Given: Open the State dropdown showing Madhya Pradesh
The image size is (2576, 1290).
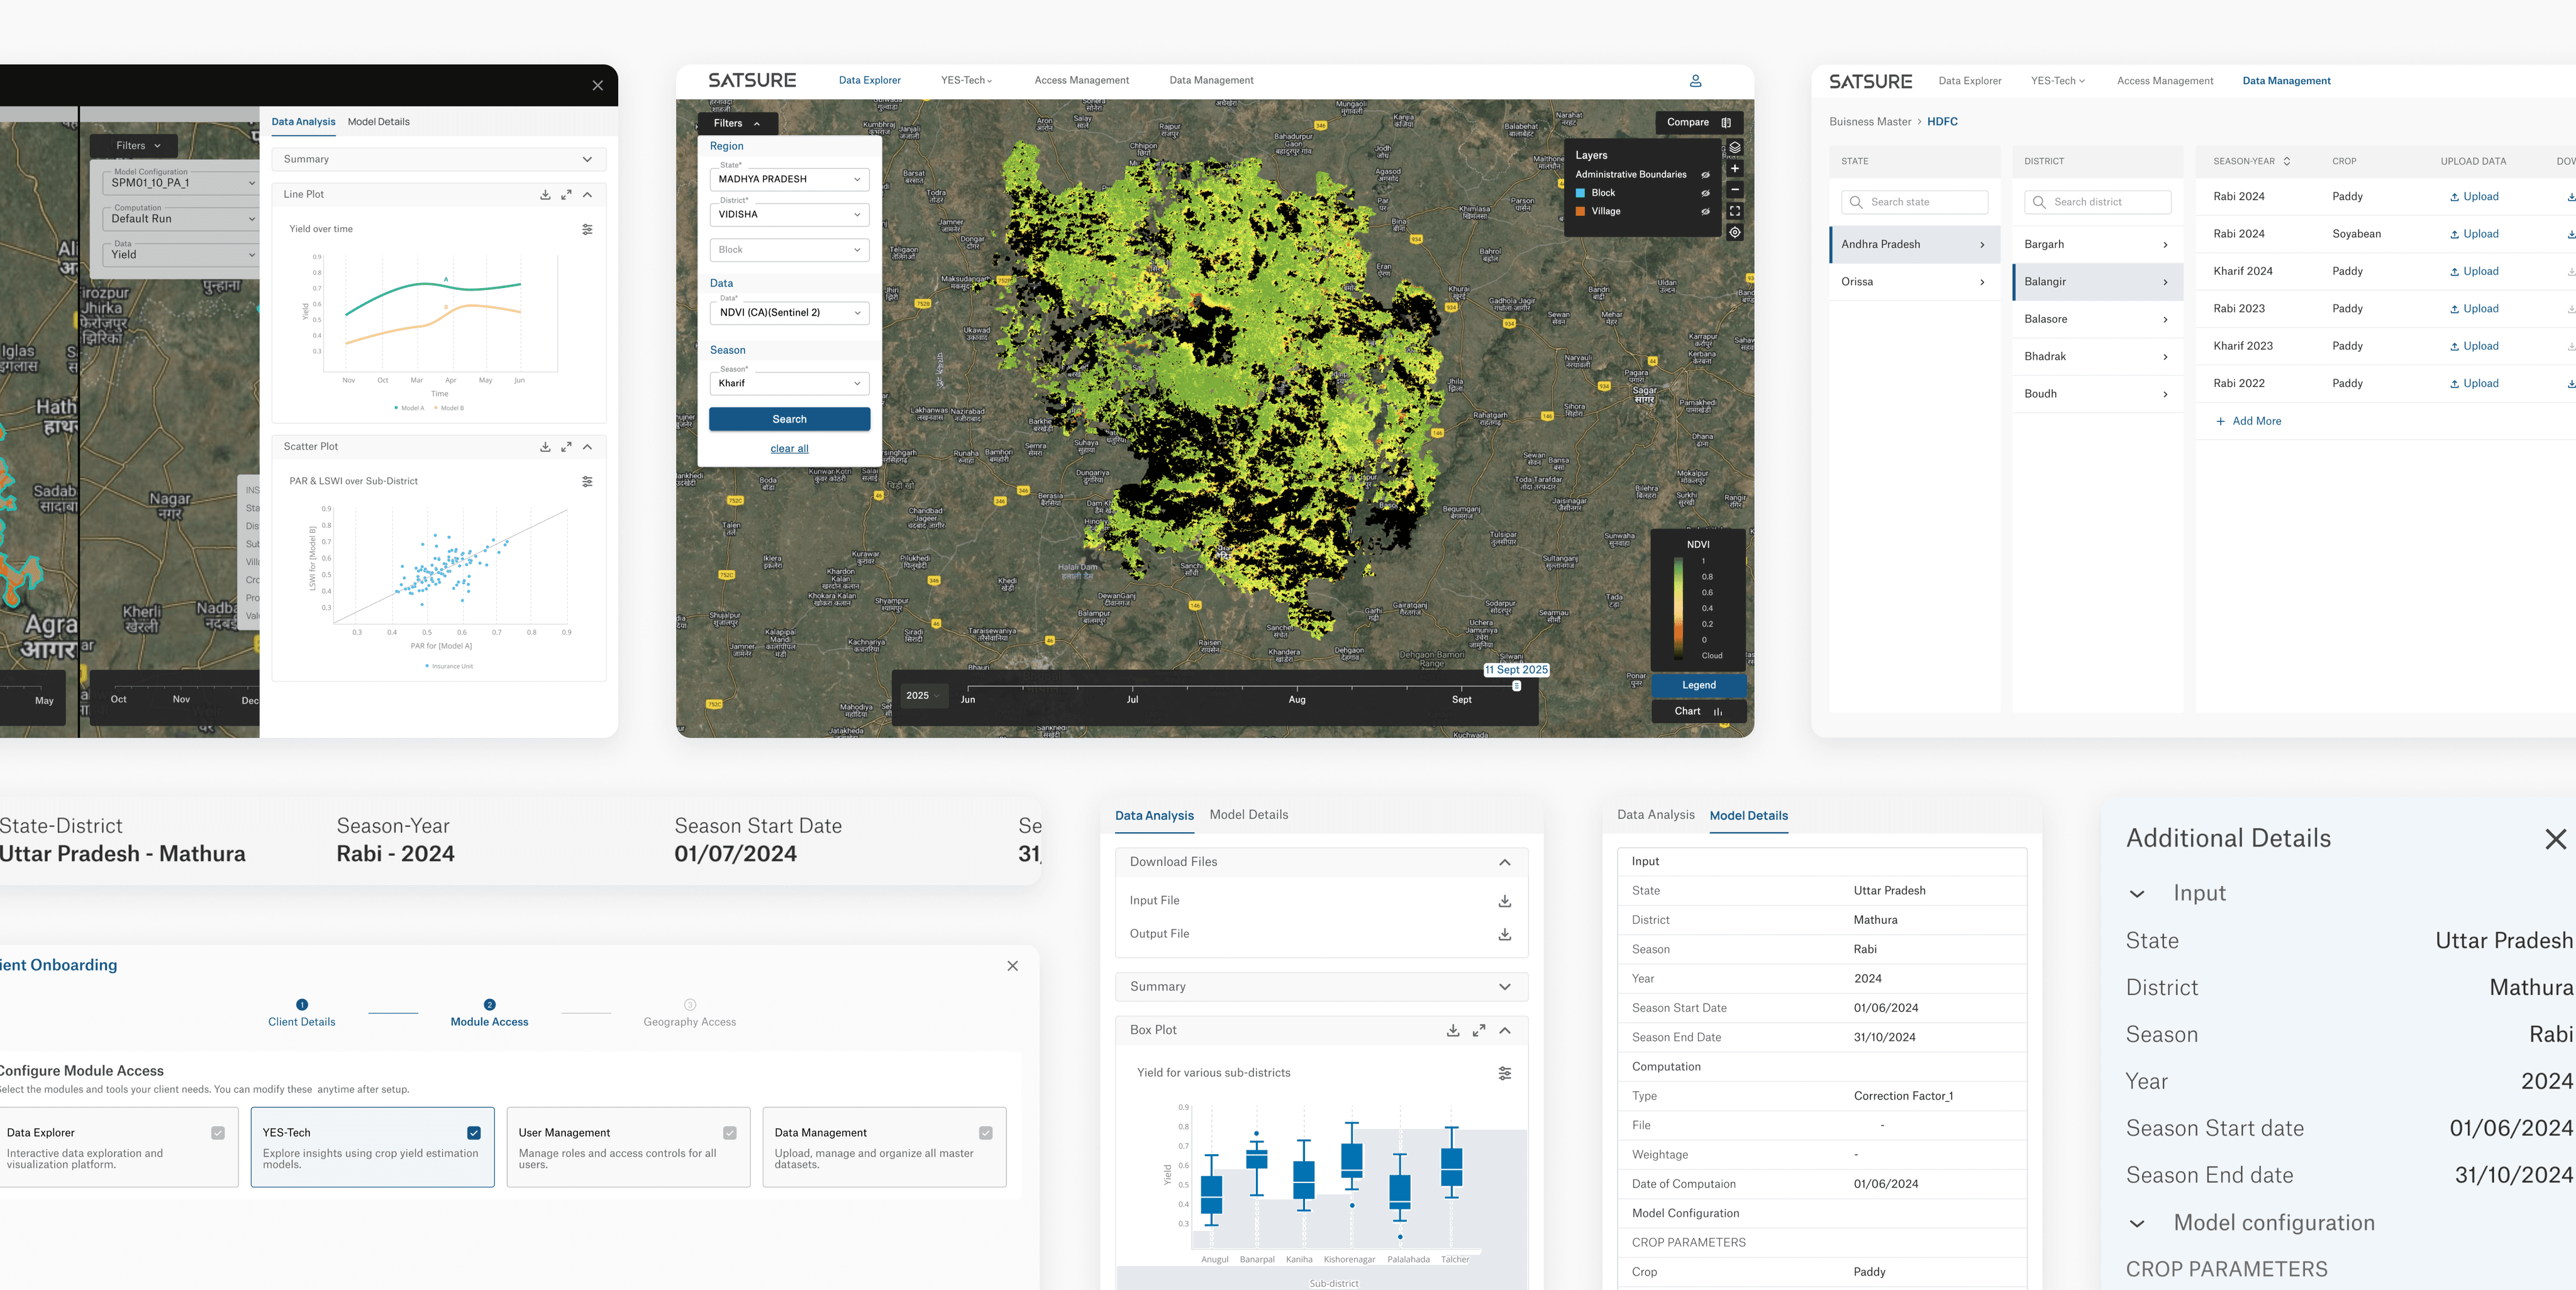Looking at the screenshot, I should pyautogui.click(x=789, y=179).
